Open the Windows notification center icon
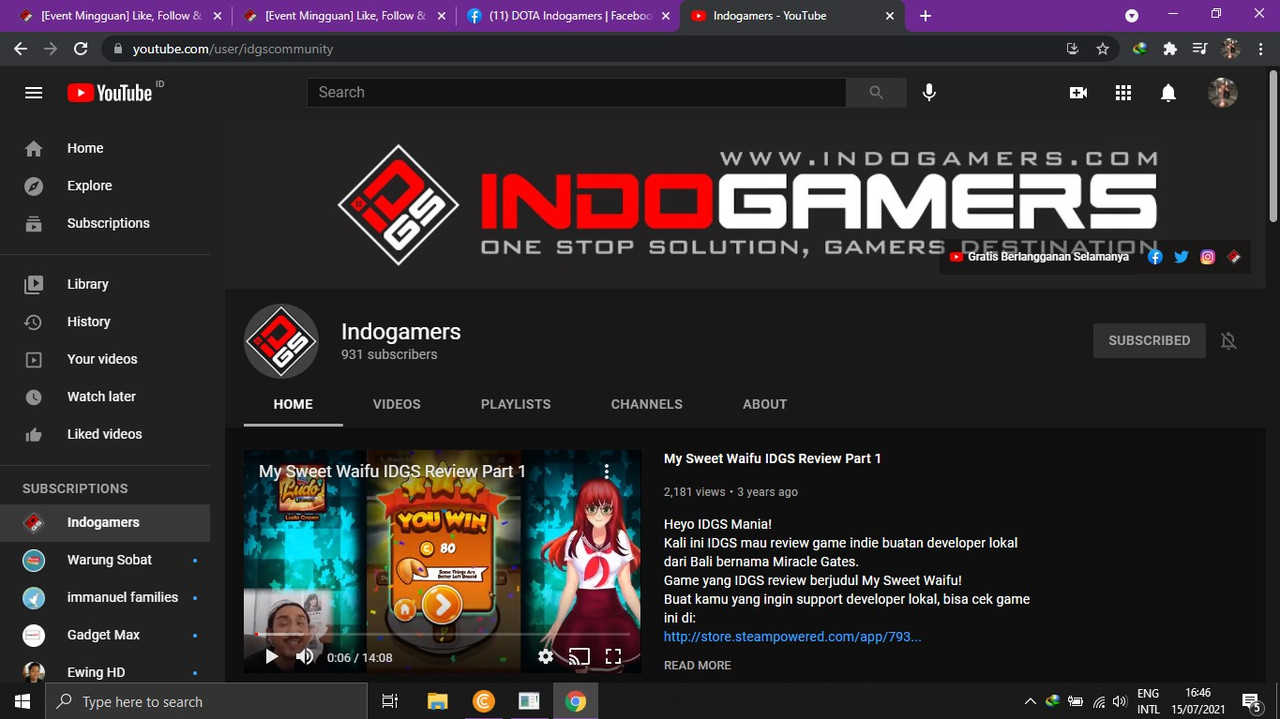 click(1251, 701)
